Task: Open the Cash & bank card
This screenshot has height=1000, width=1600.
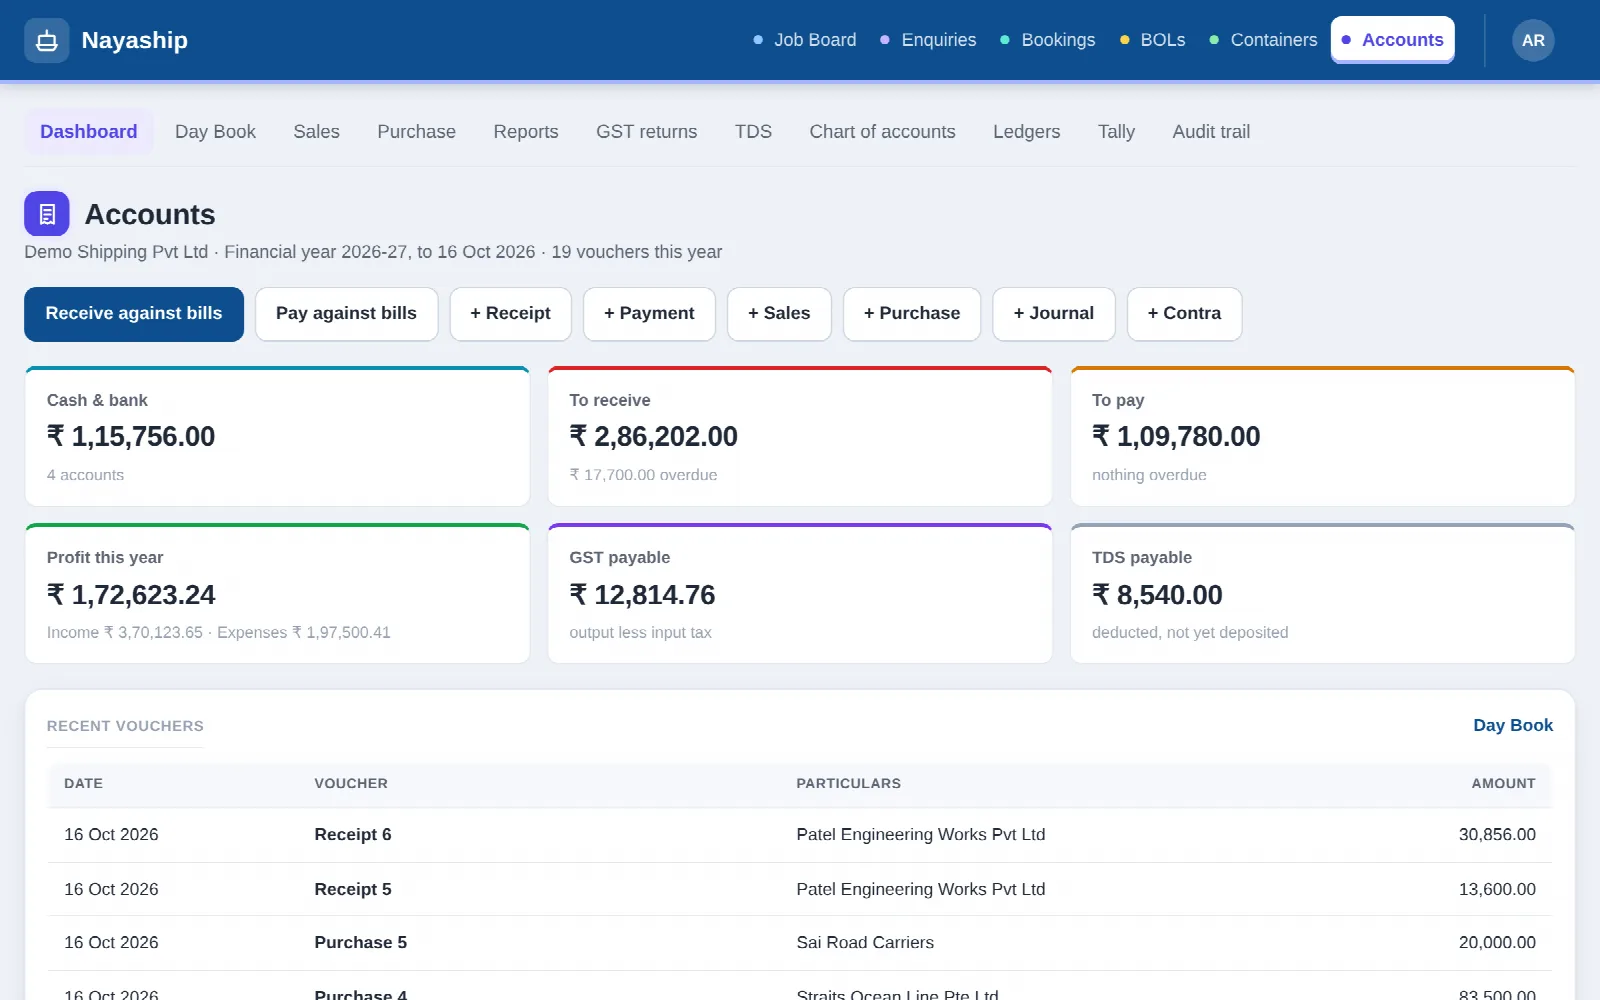Action: (x=277, y=436)
